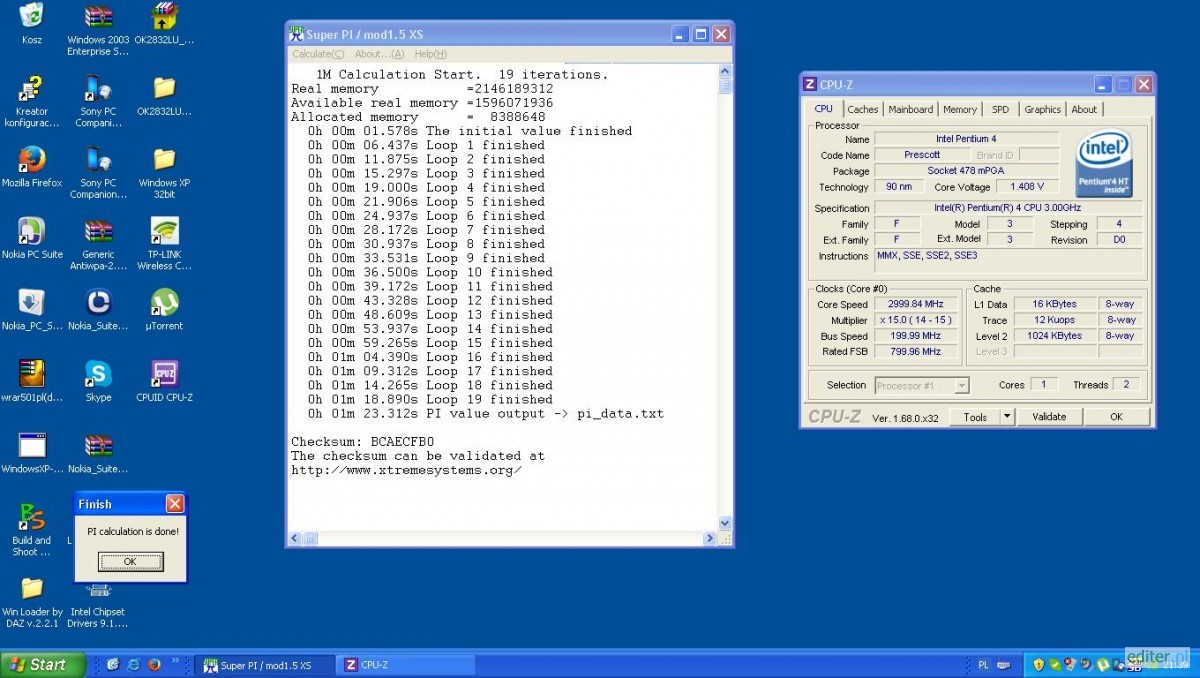Open the Windows 2003 Enterprise archive icon

(x=98, y=17)
